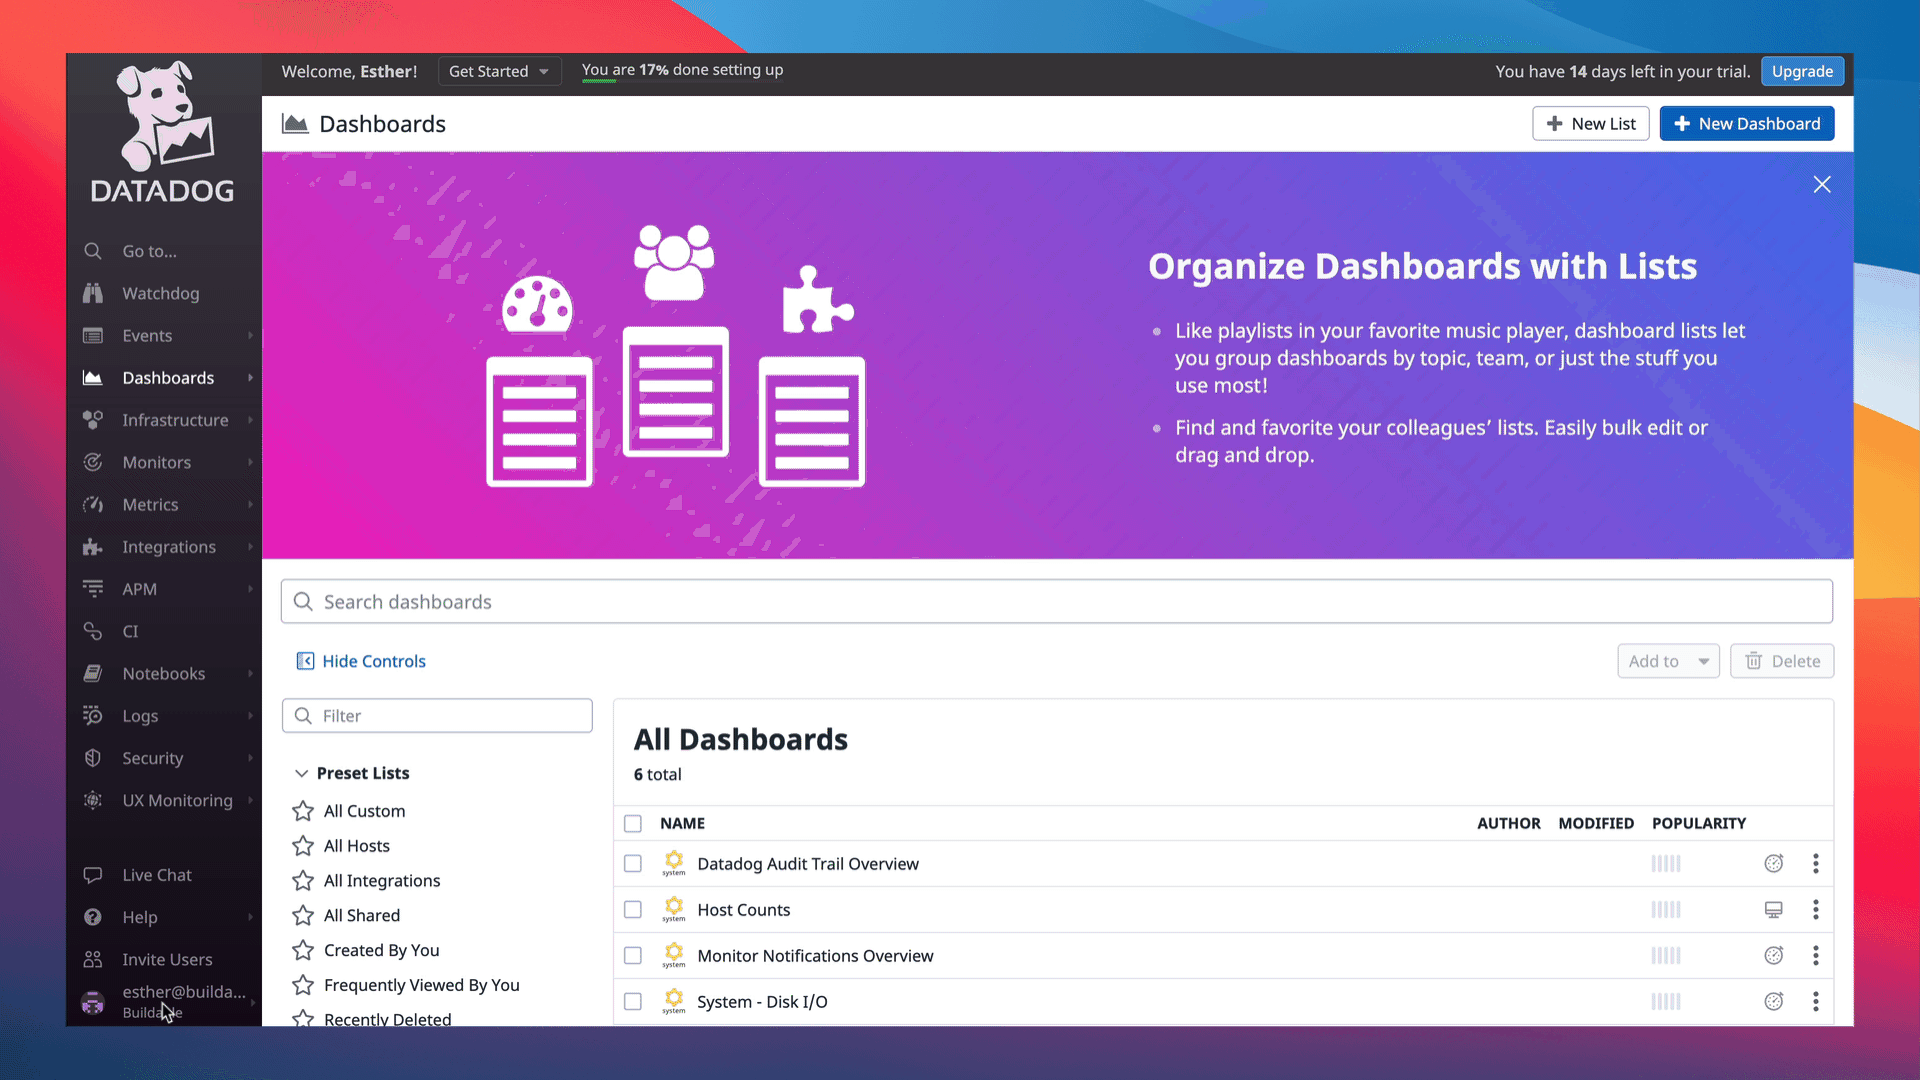The image size is (1920, 1080).
Task: Click the Monitors sidebar icon
Action: point(93,462)
